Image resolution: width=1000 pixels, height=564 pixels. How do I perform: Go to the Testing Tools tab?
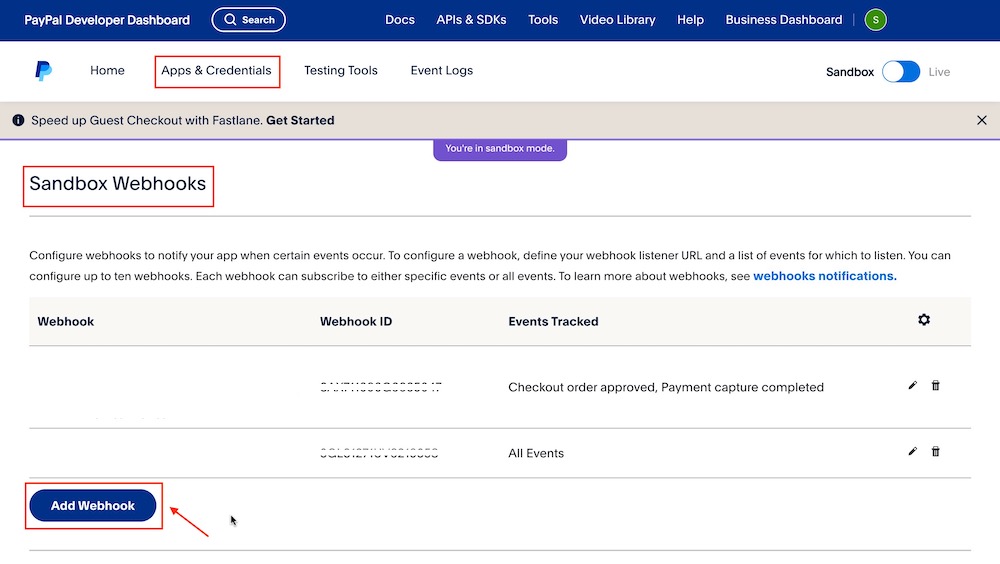(341, 71)
